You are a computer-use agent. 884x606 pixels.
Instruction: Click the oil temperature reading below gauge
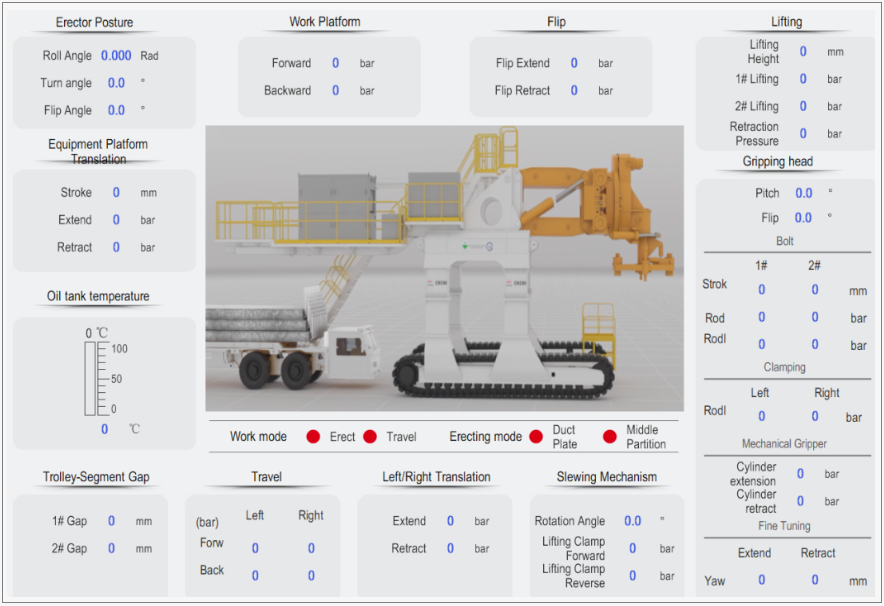pyautogui.click(x=104, y=429)
